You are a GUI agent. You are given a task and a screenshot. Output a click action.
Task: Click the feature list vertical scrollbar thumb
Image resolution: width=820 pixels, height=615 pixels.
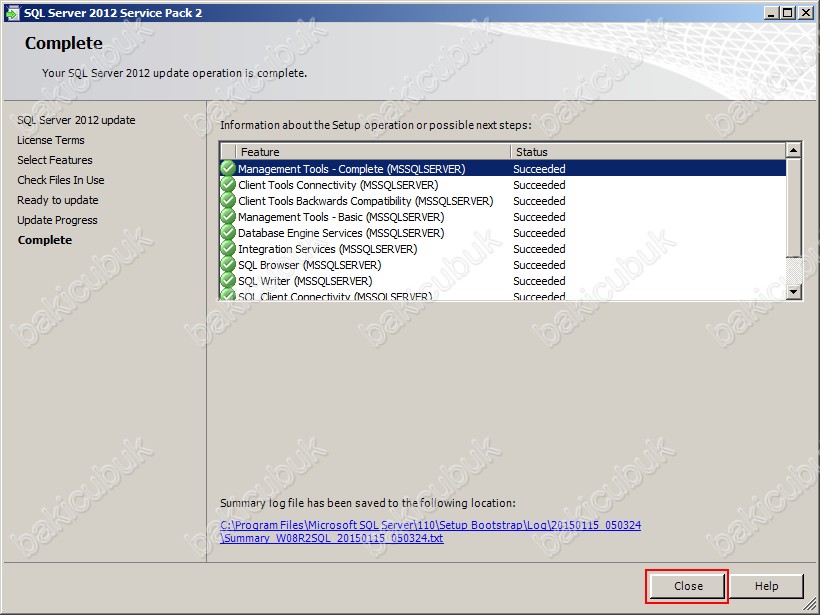(x=793, y=208)
